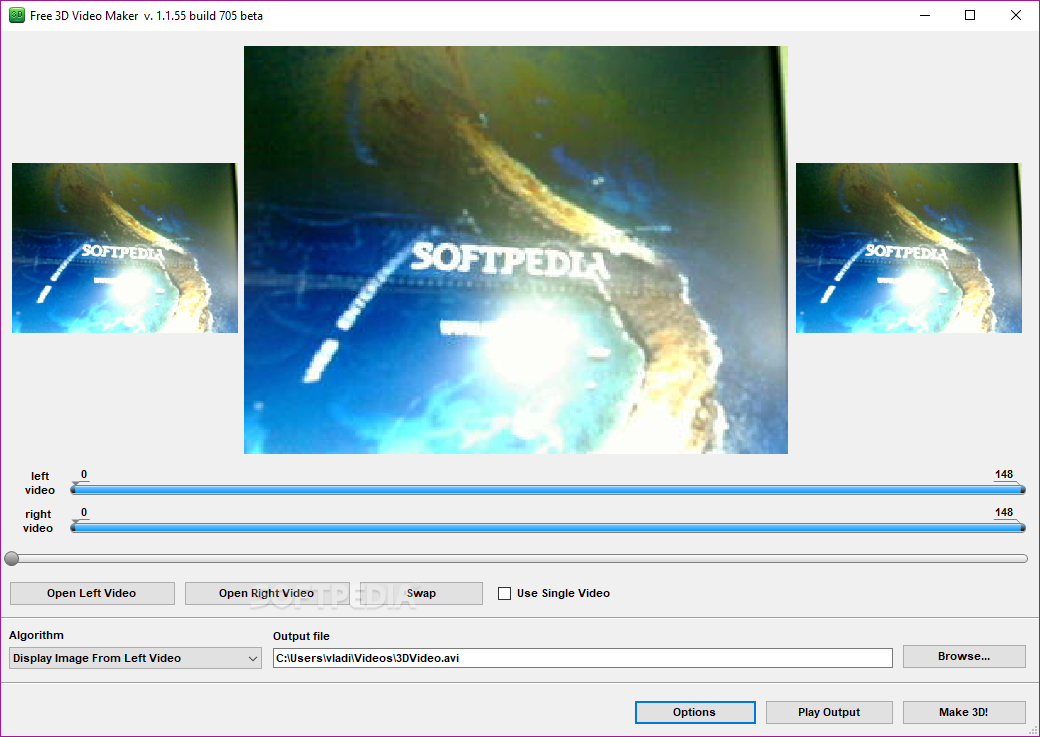
Task: Browse for output file location
Action: pyautogui.click(x=964, y=656)
